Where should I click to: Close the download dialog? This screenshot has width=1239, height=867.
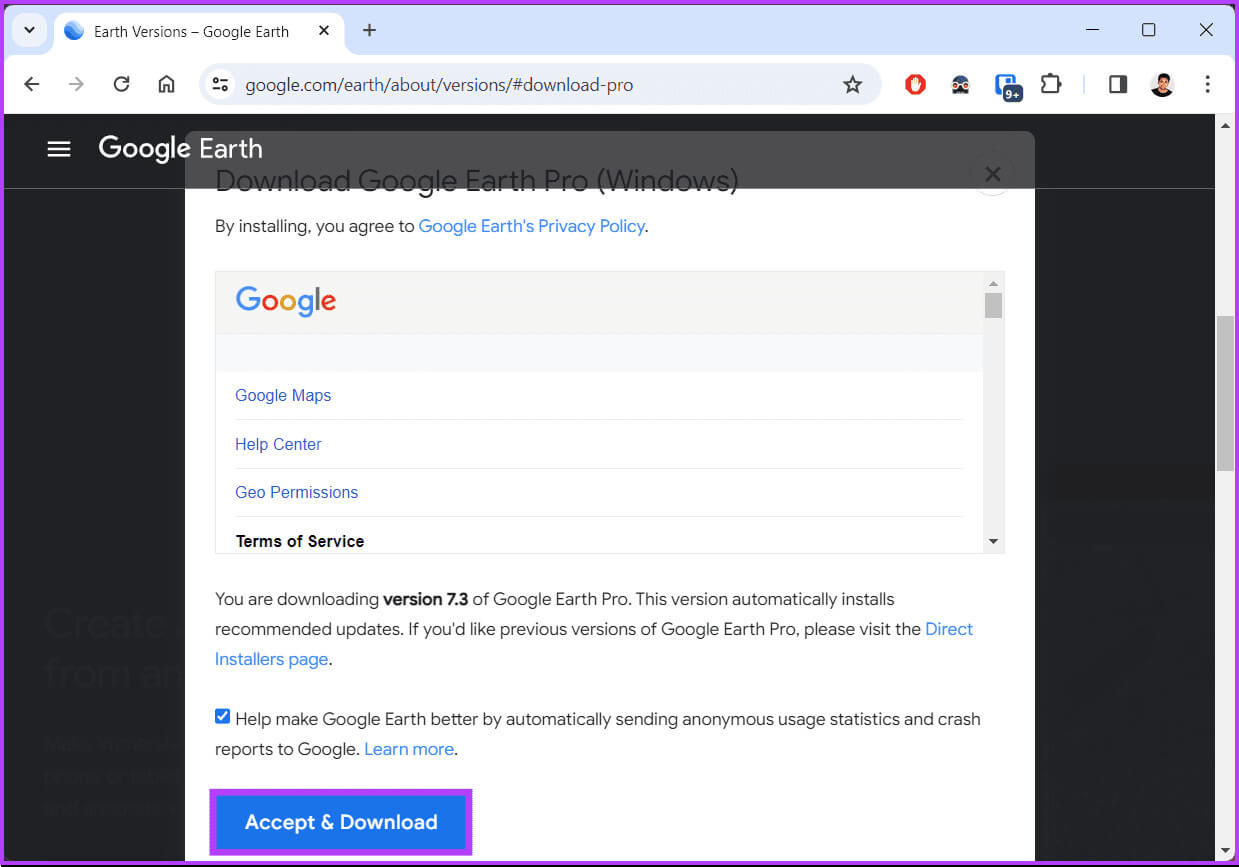(x=993, y=174)
